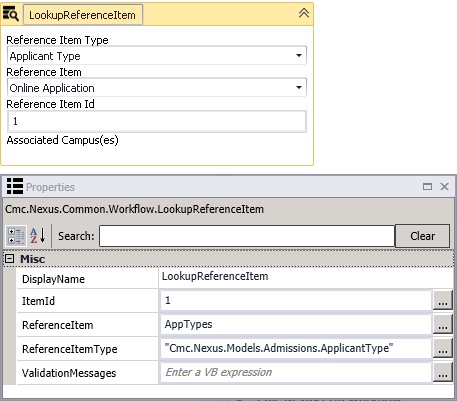
Task: Clear the property search
Action: [x=422, y=236]
